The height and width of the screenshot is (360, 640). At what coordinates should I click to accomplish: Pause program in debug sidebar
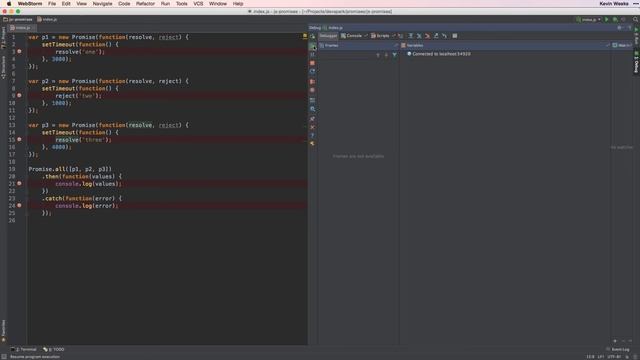pos(312,54)
